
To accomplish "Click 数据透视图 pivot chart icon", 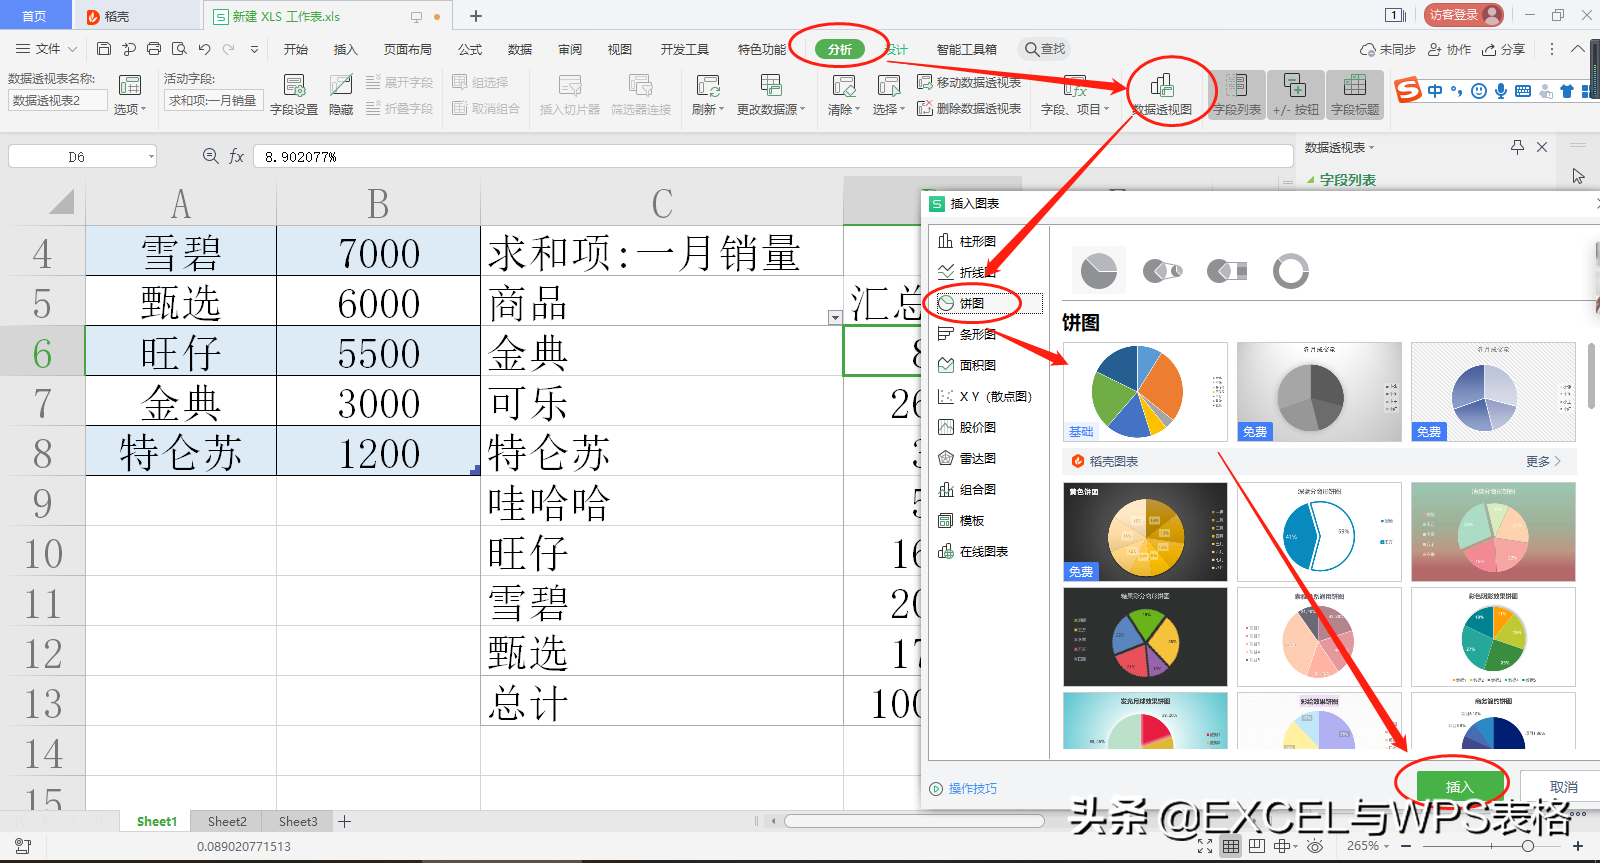I will point(1162,96).
